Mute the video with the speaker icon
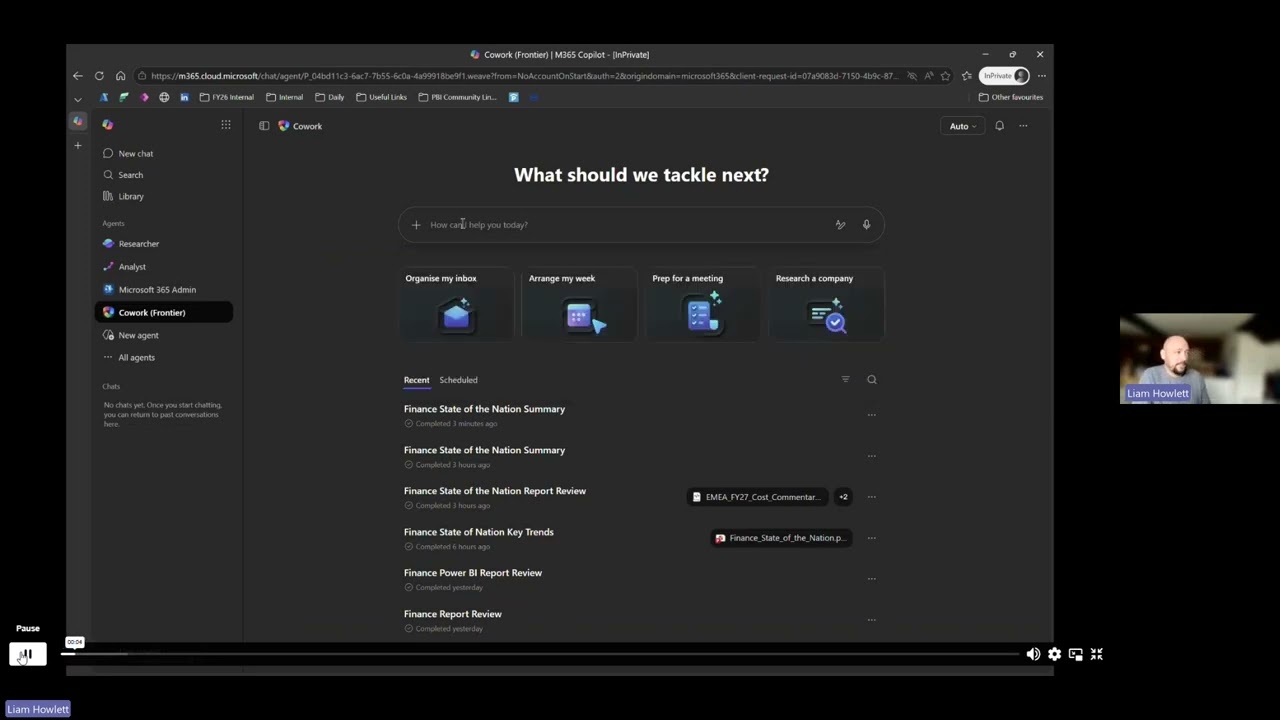Screen dimensions: 1280x720 [x=1033, y=654]
